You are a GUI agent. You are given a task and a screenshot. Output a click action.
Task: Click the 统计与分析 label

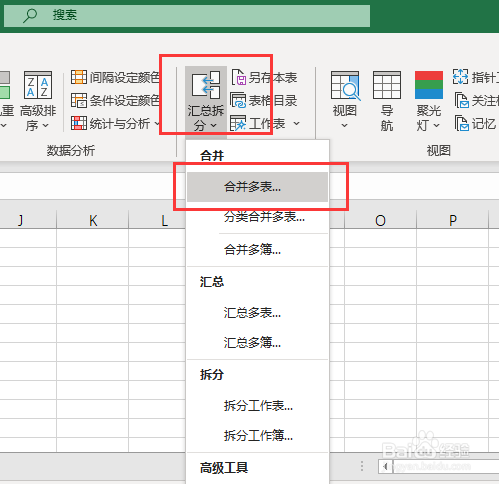tap(120, 124)
